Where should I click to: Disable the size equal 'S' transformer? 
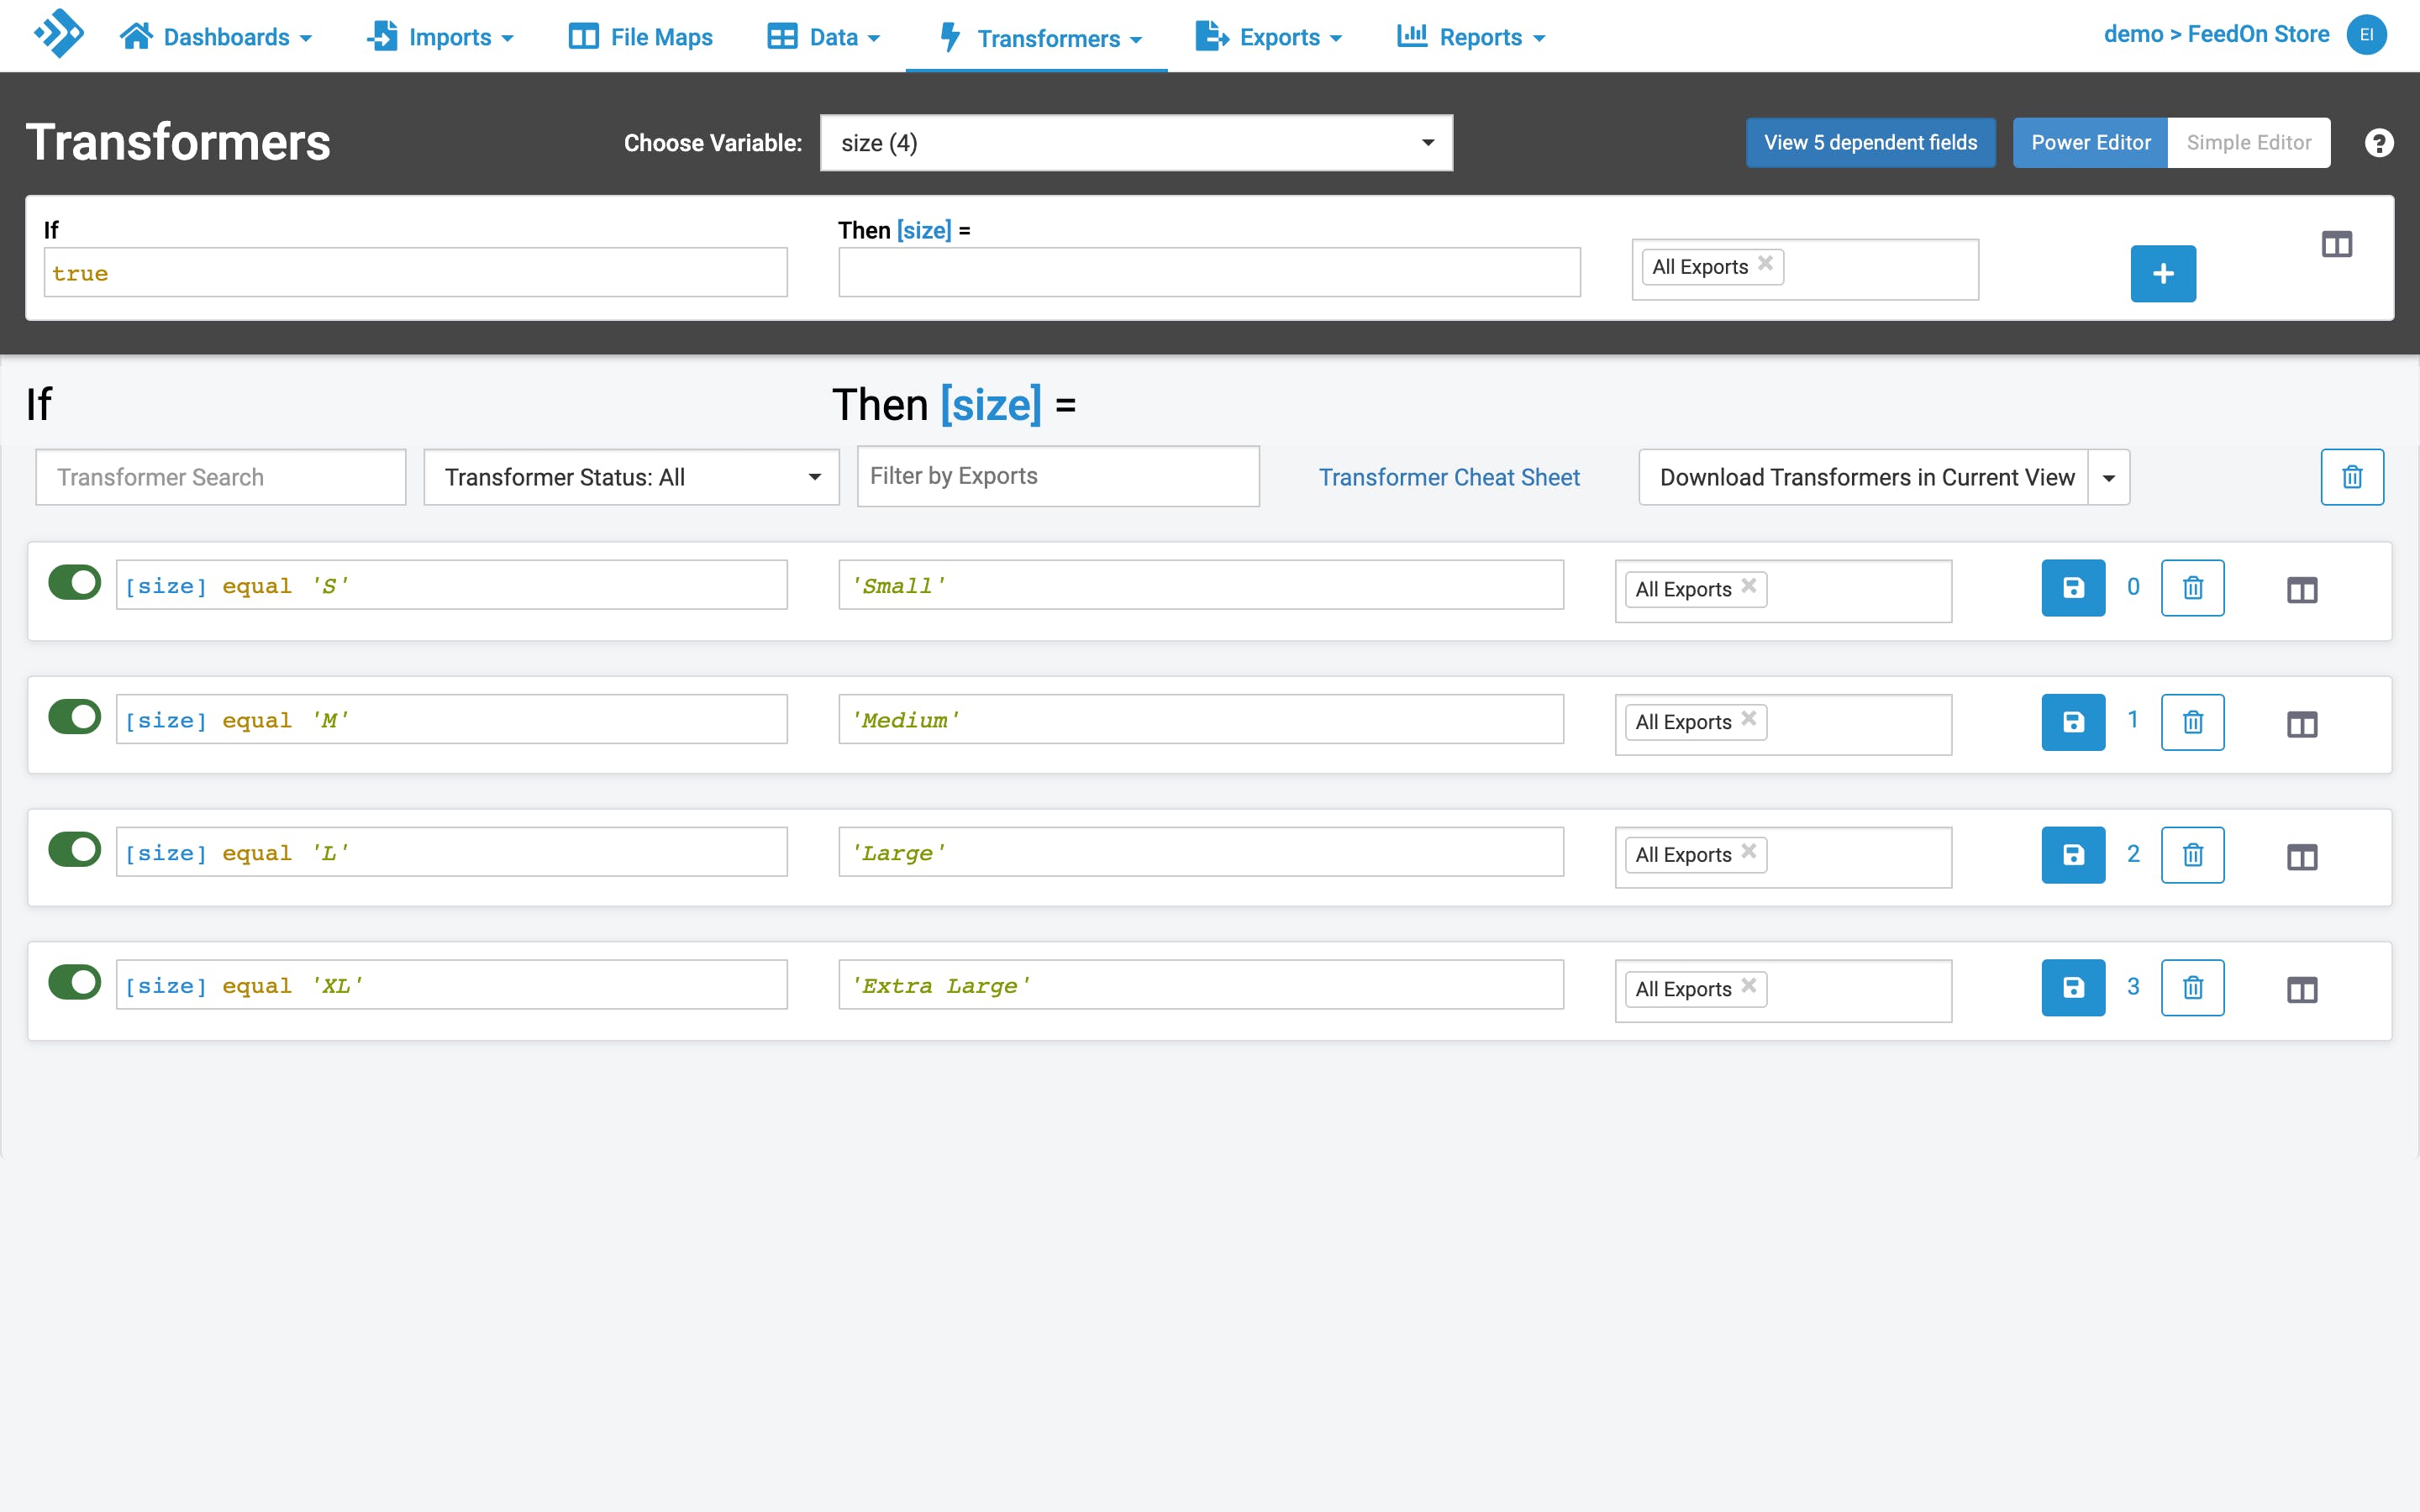pos(75,582)
